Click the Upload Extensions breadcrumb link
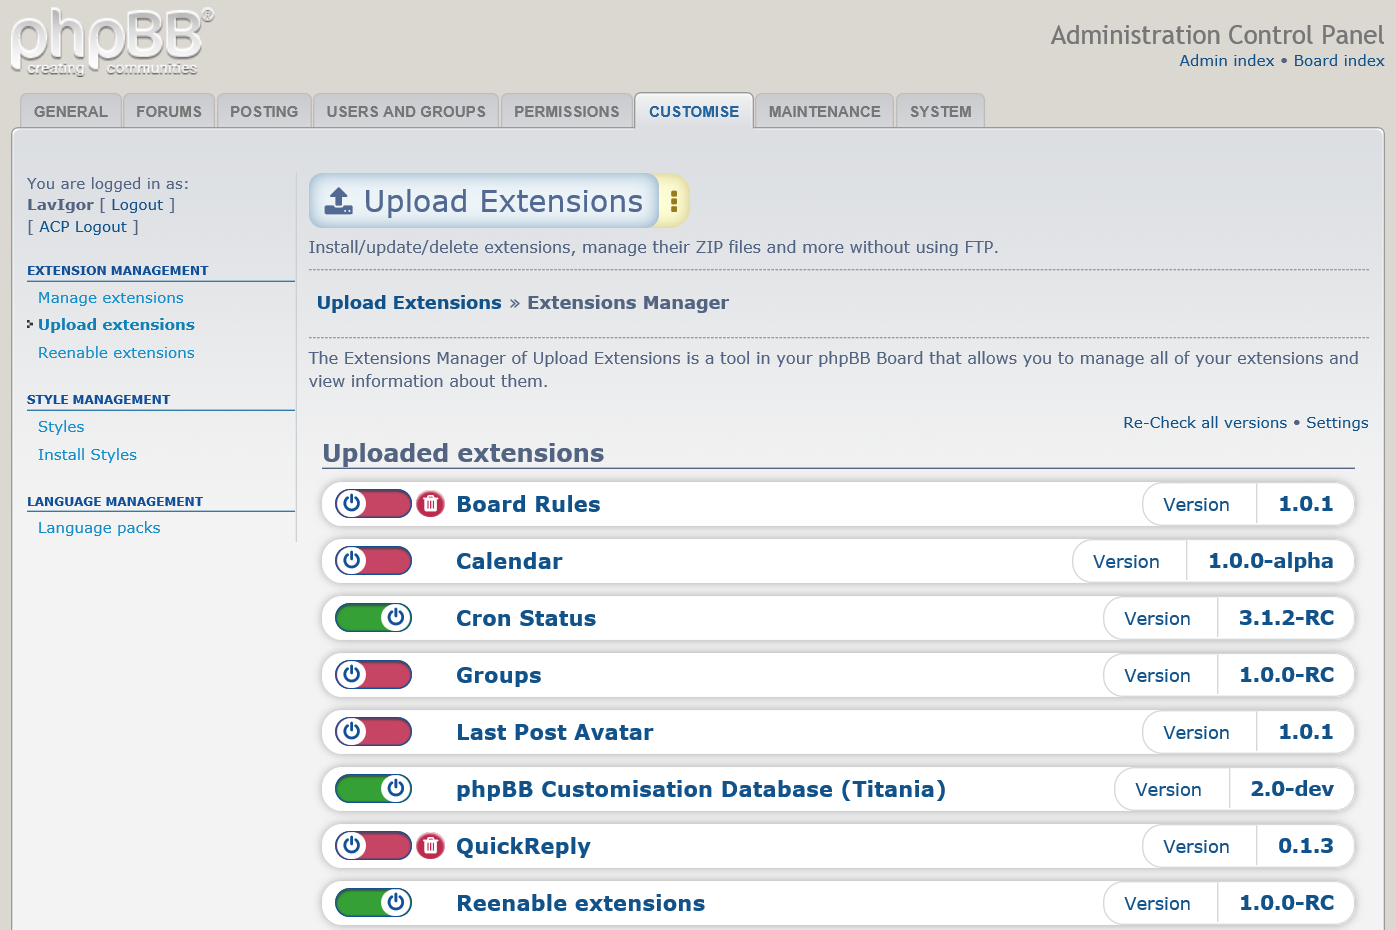This screenshot has height=930, width=1396. tap(409, 303)
